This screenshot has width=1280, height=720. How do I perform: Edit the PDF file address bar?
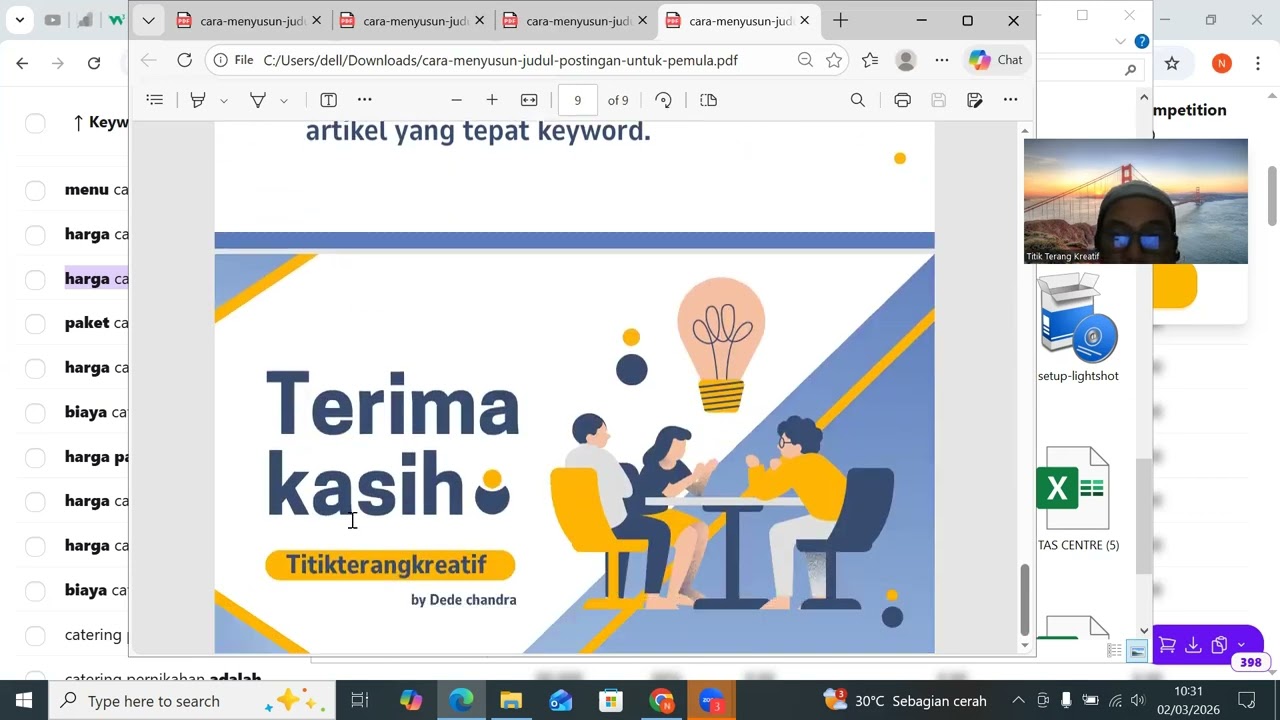[500, 60]
